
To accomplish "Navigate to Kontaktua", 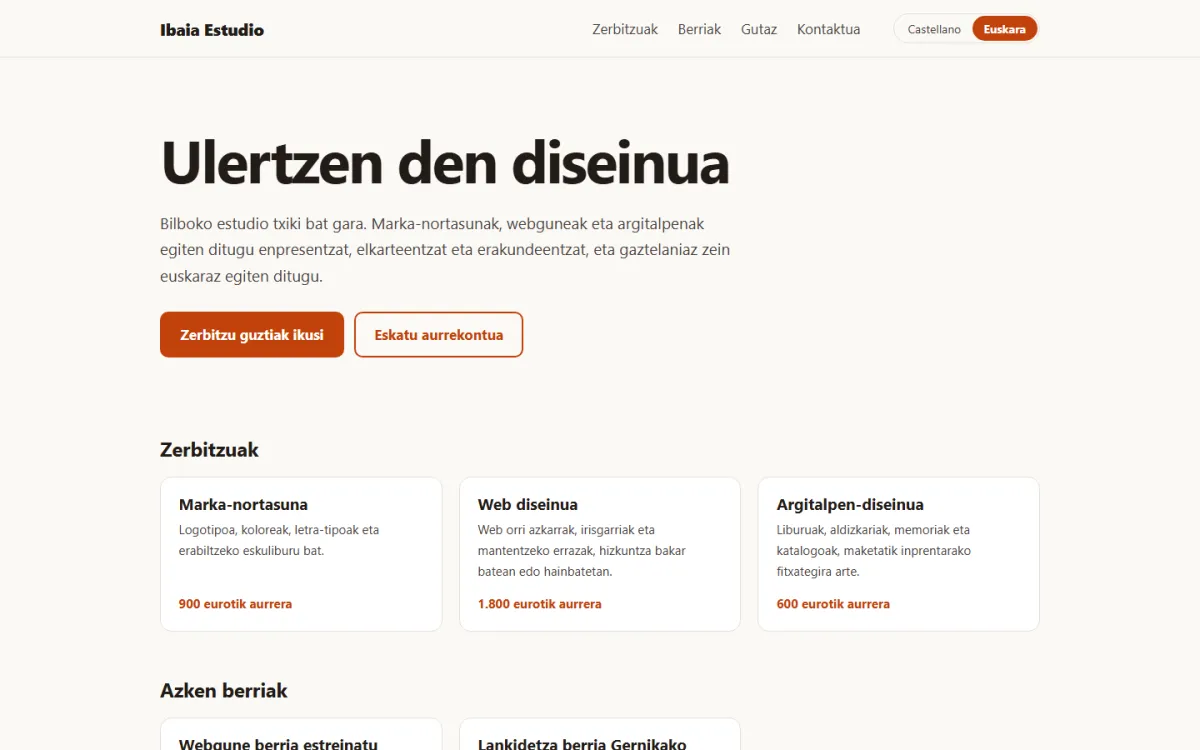I will [828, 29].
